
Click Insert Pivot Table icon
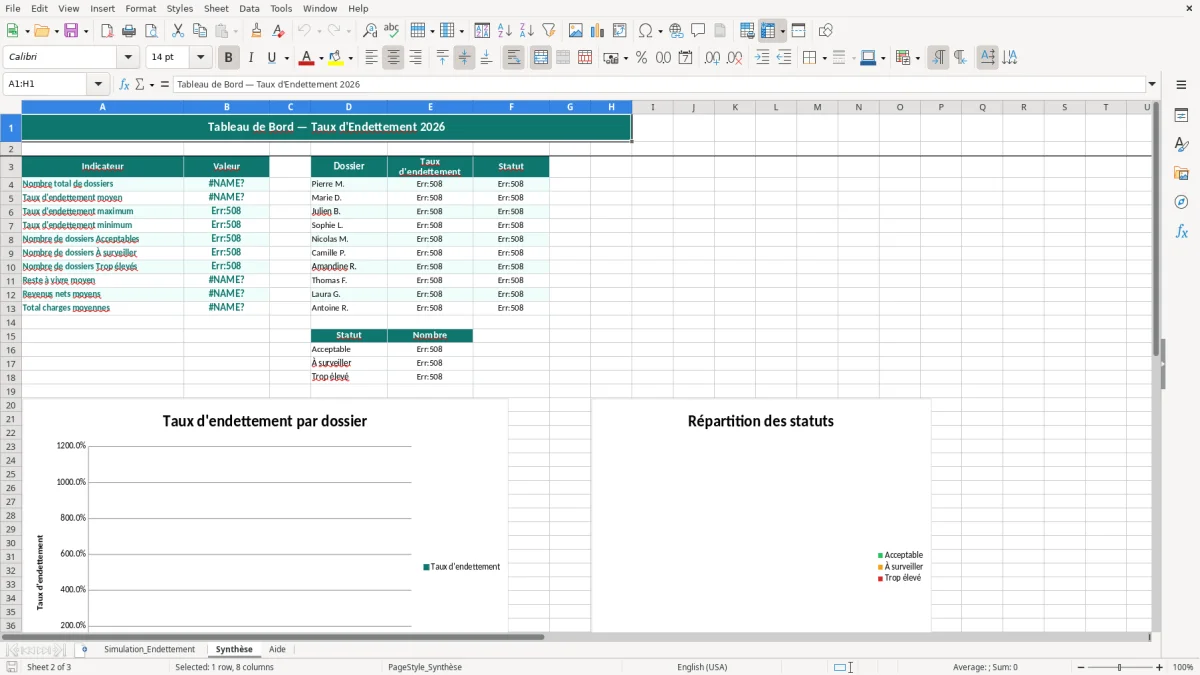click(620, 31)
